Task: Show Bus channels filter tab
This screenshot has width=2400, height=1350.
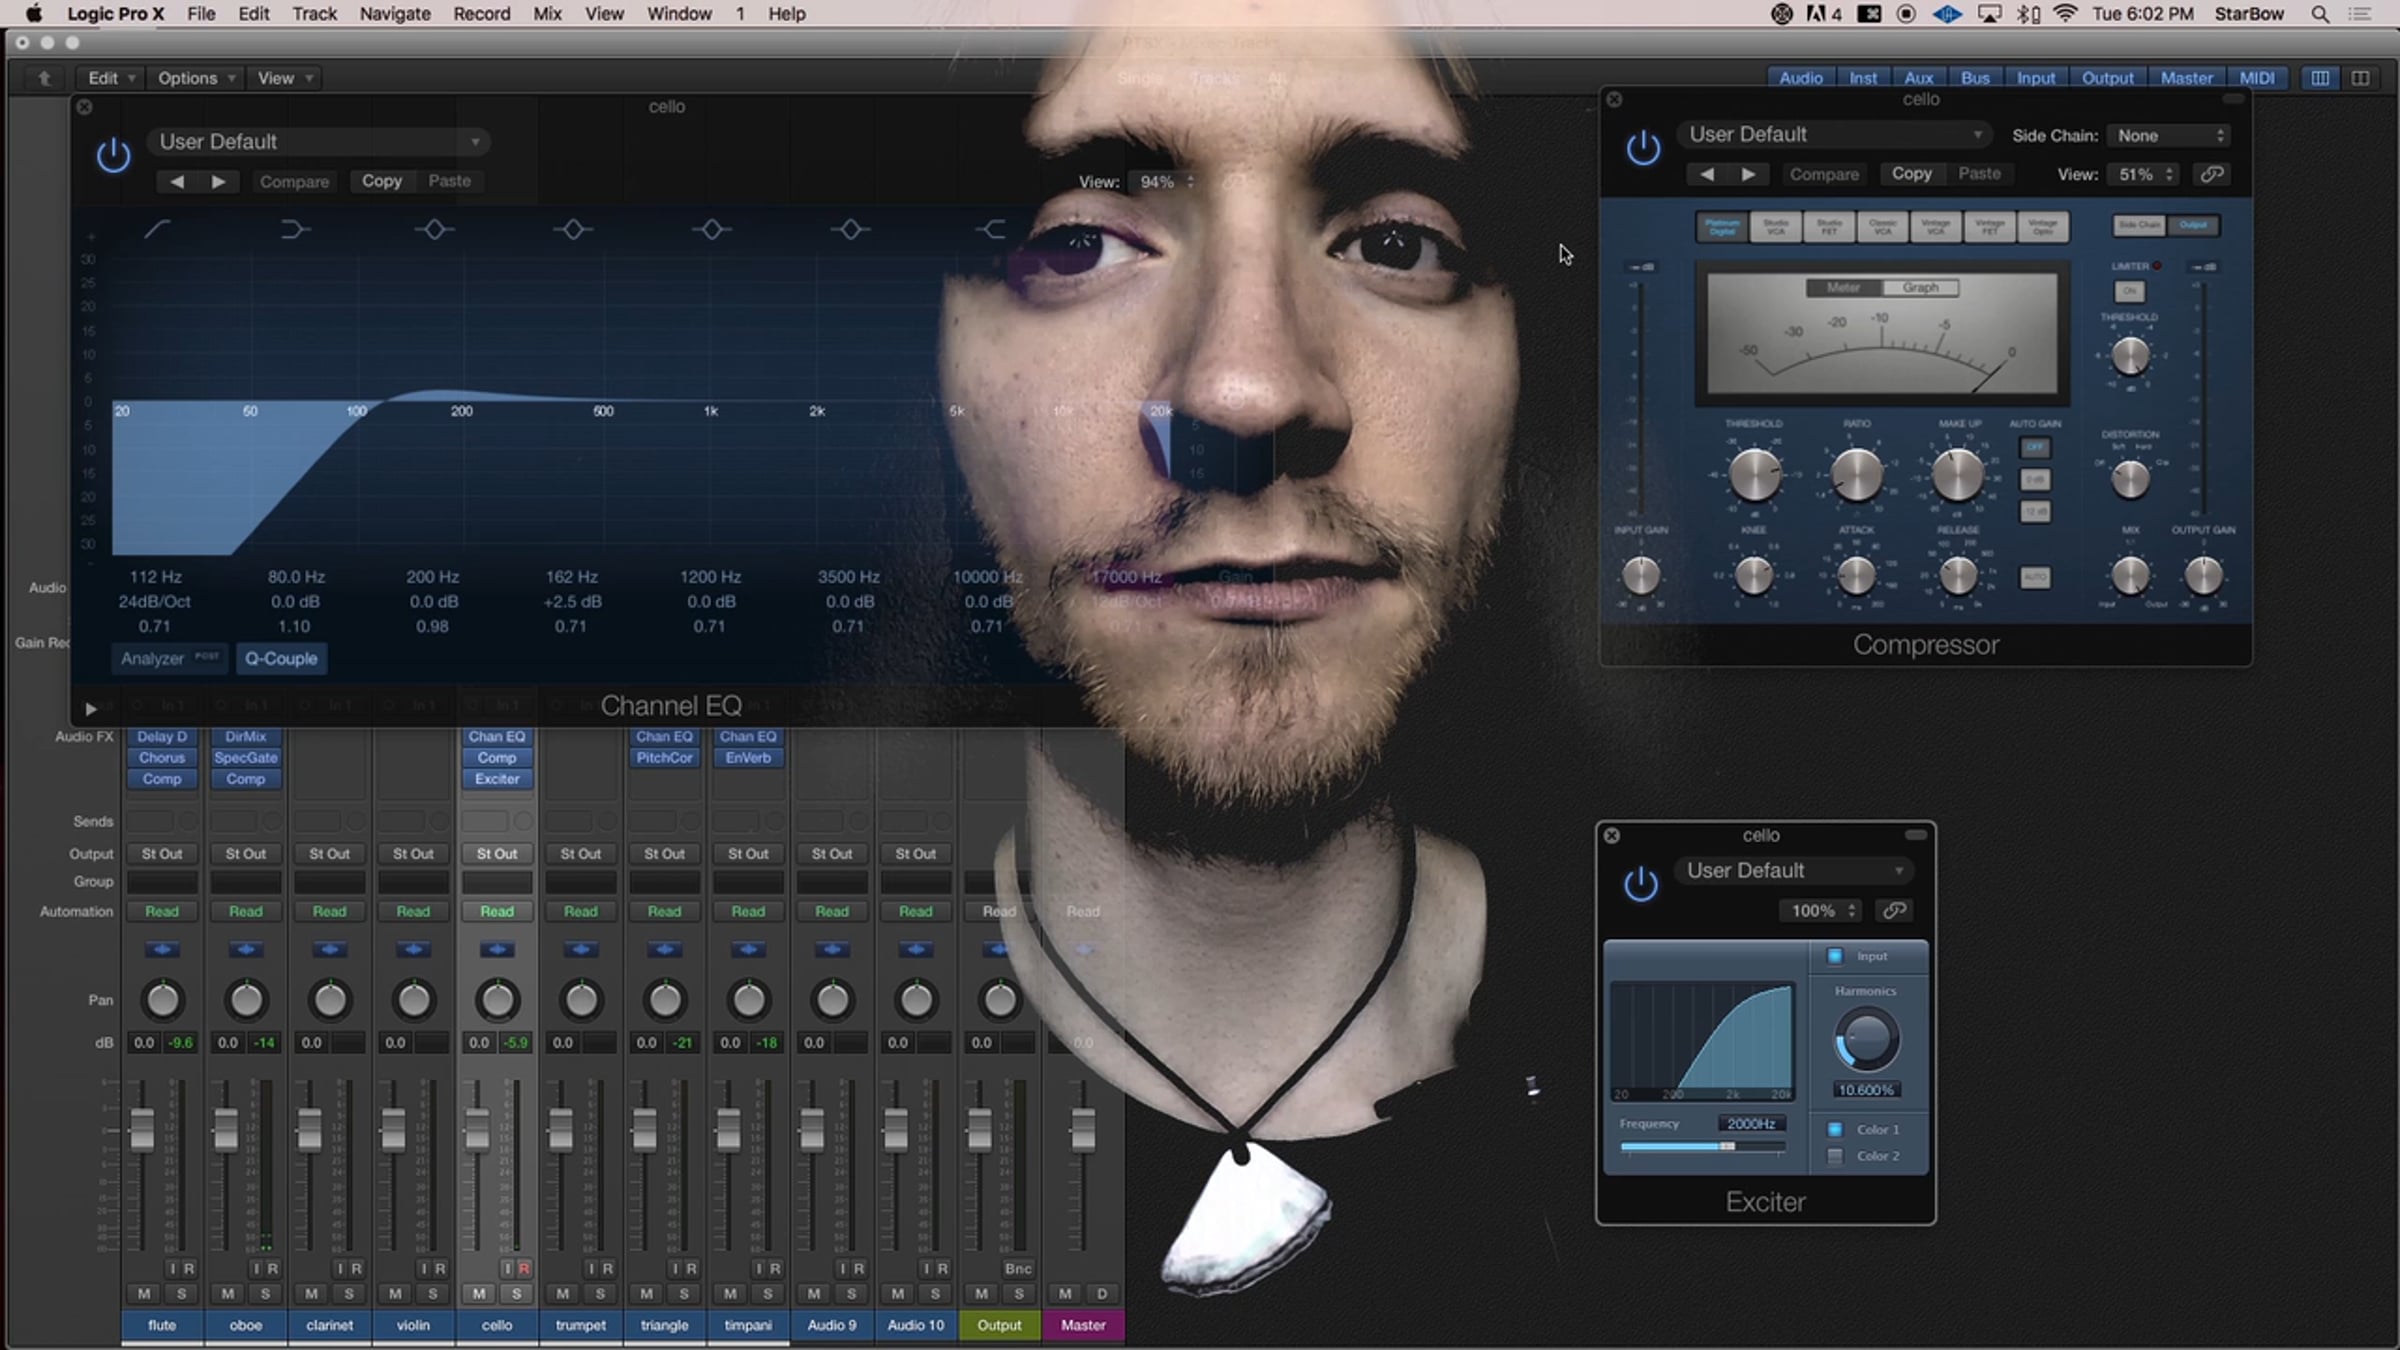Action: click(1975, 78)
